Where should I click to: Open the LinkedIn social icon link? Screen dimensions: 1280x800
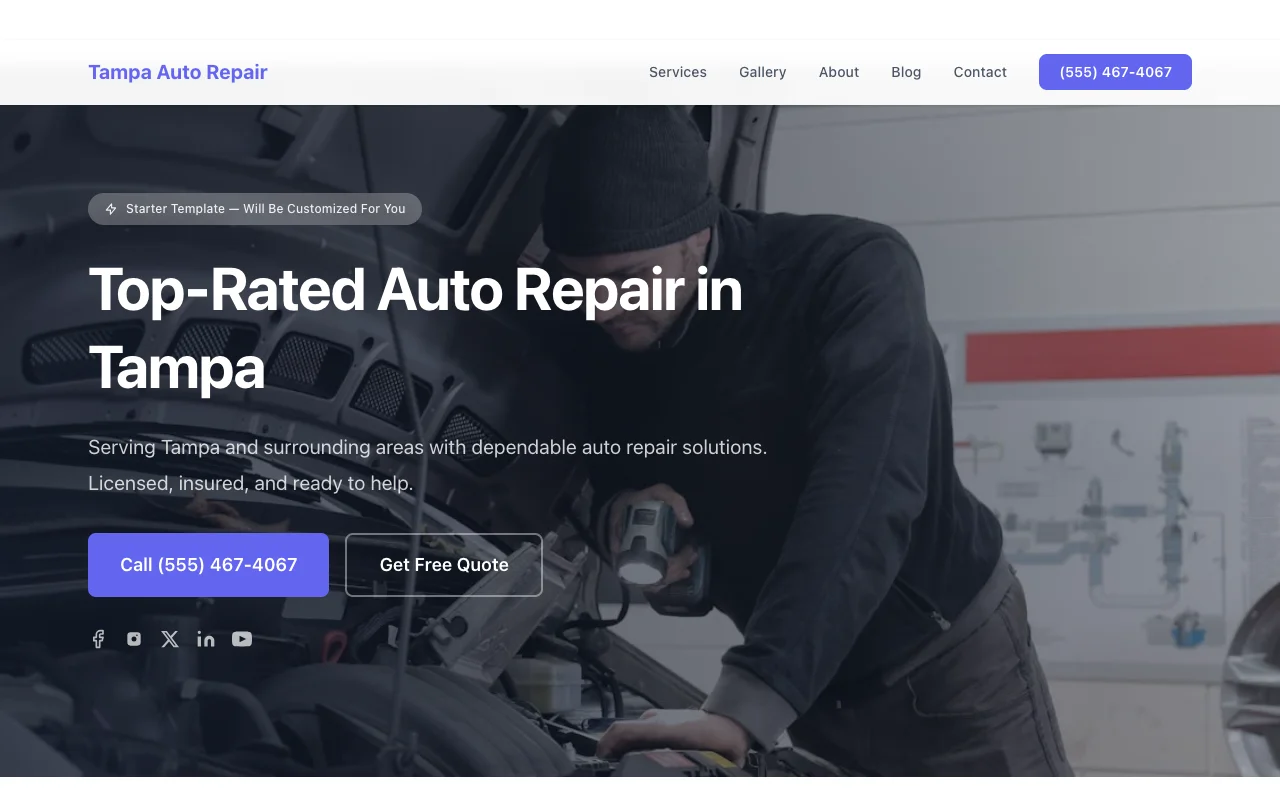(206, 639)
